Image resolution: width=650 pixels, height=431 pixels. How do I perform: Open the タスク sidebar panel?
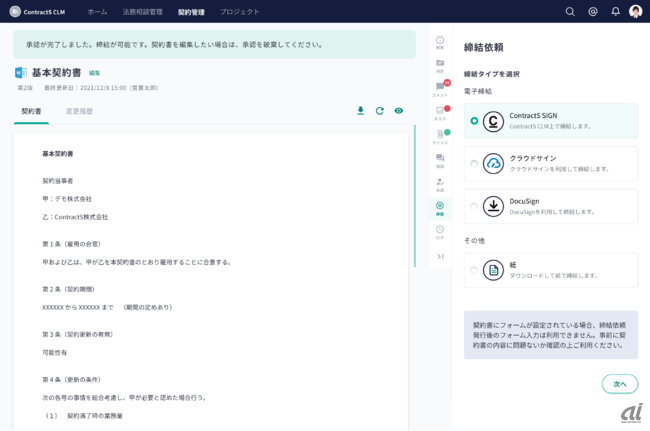440,113
